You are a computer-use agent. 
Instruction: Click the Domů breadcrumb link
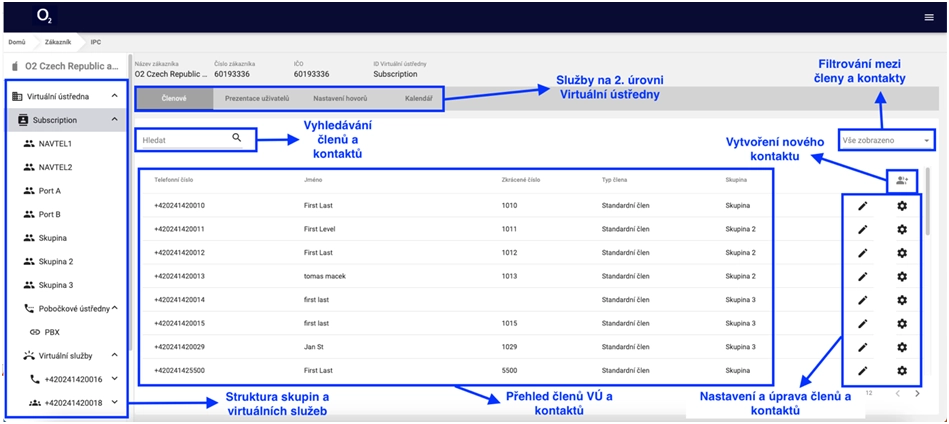pos(17,42)
